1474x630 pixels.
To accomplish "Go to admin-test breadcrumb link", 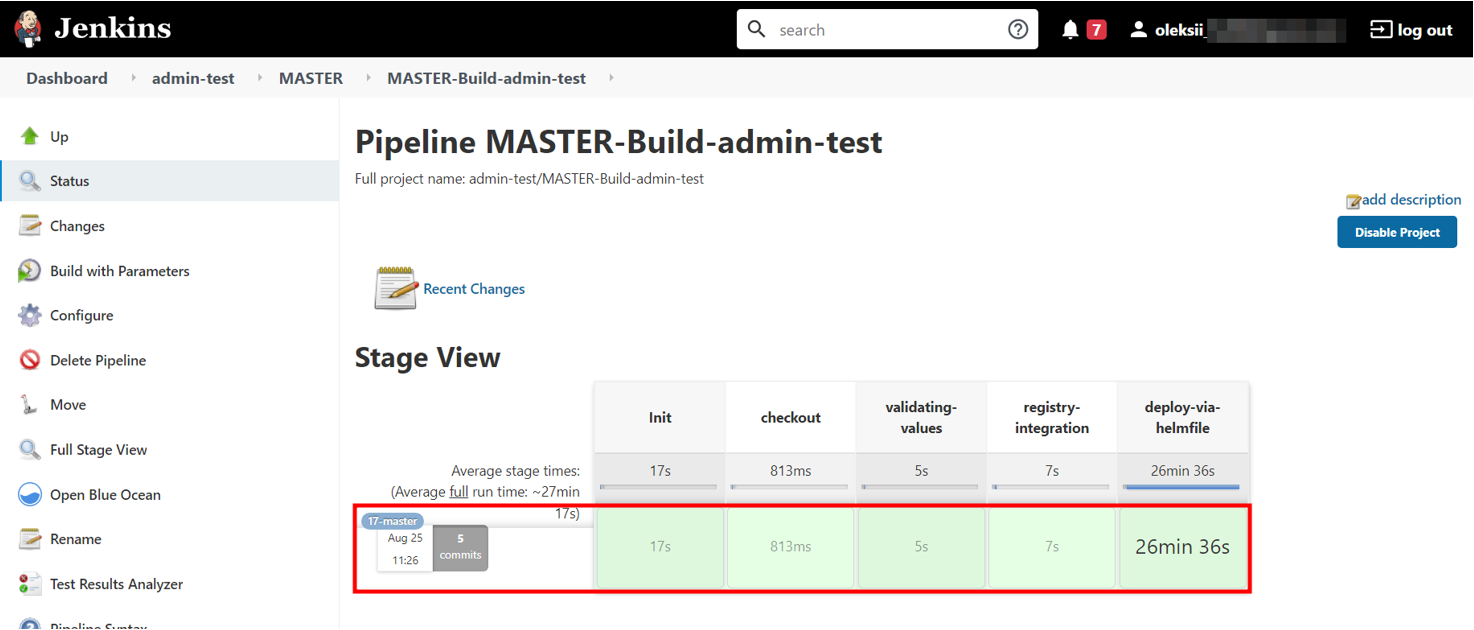I will point(193,78).
